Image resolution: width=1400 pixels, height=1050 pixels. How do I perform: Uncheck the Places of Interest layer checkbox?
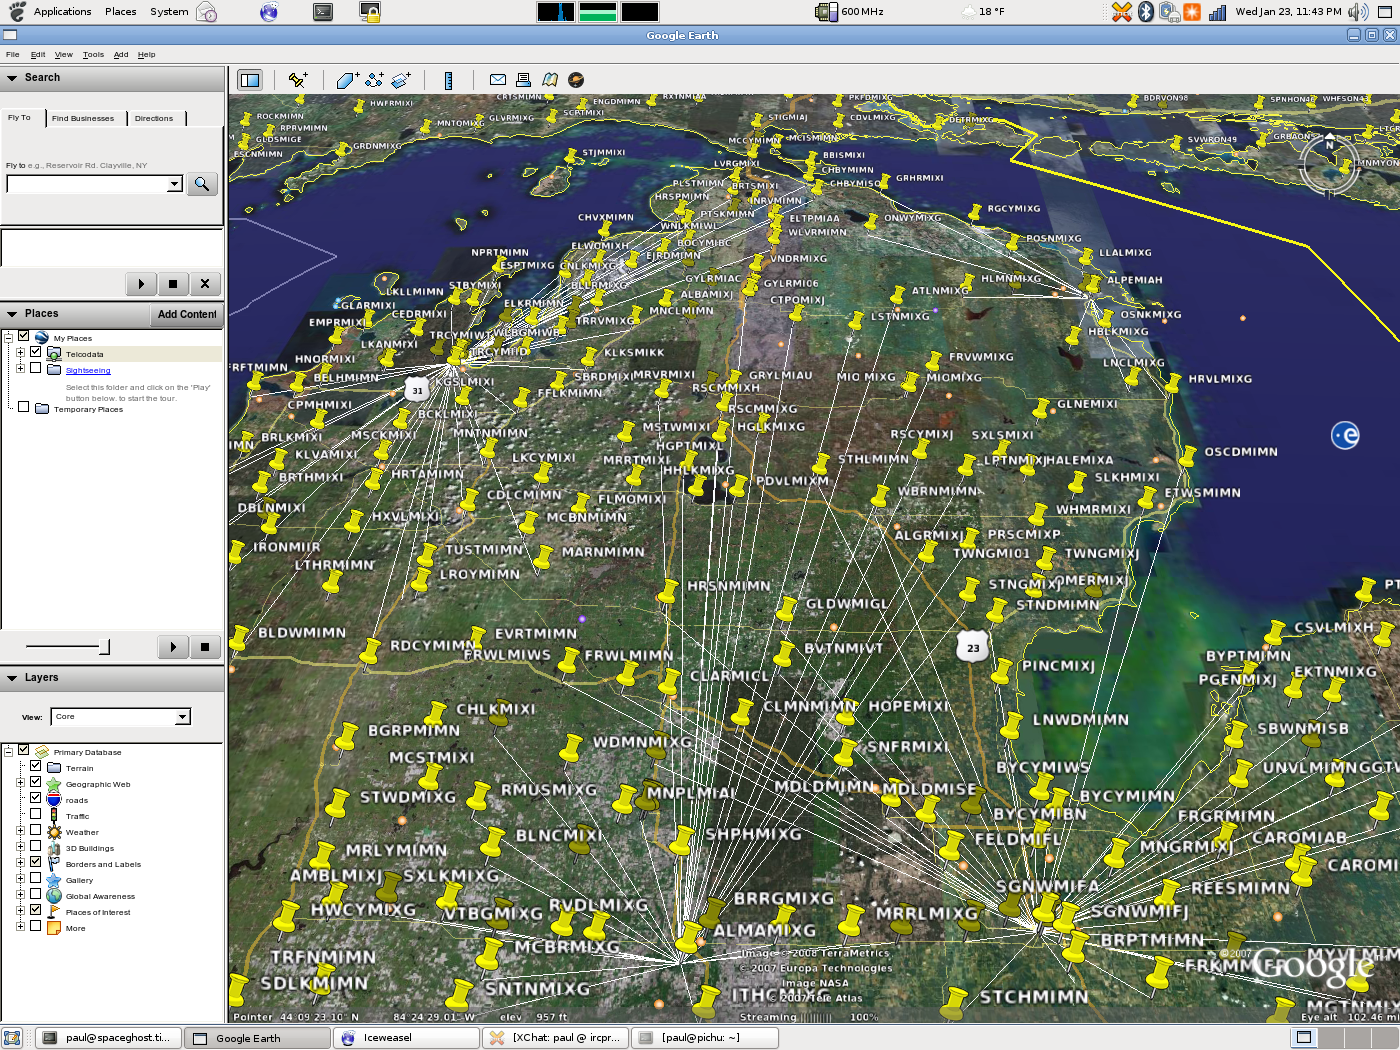coord(35,910)
